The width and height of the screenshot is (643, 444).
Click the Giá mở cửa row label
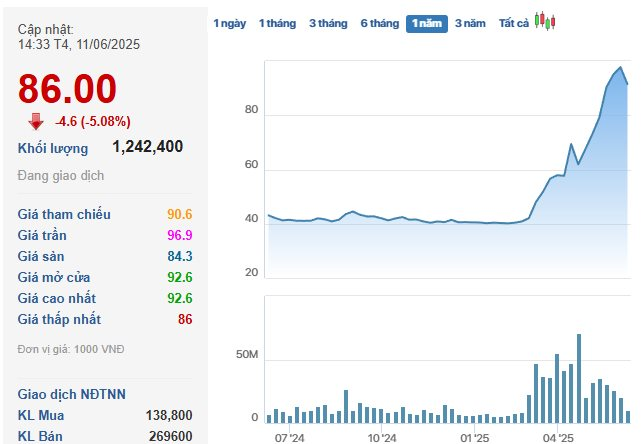click(59, 277)
